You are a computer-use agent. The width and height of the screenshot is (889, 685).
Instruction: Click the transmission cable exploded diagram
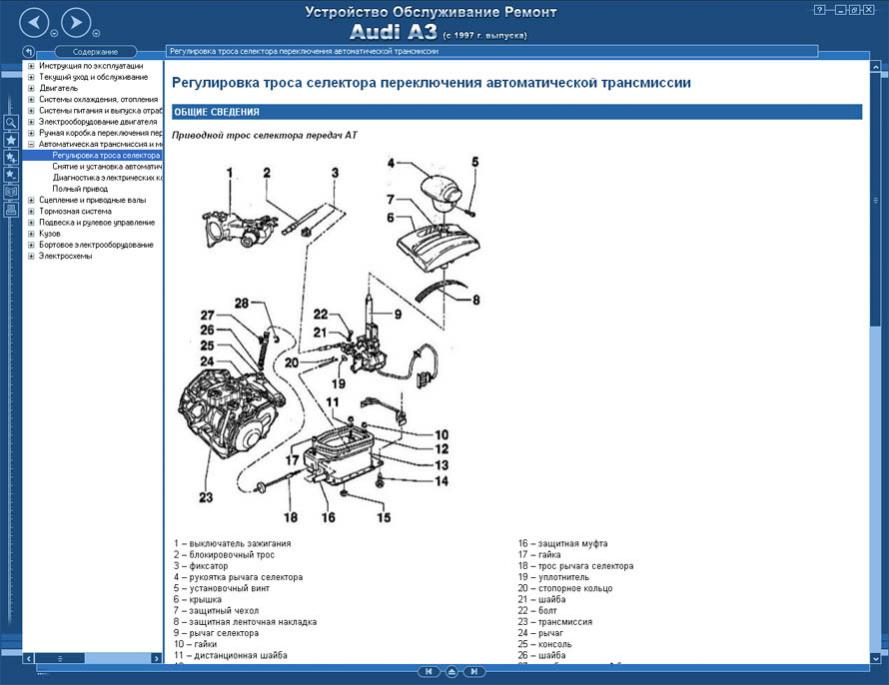click(x=329, y=339)
